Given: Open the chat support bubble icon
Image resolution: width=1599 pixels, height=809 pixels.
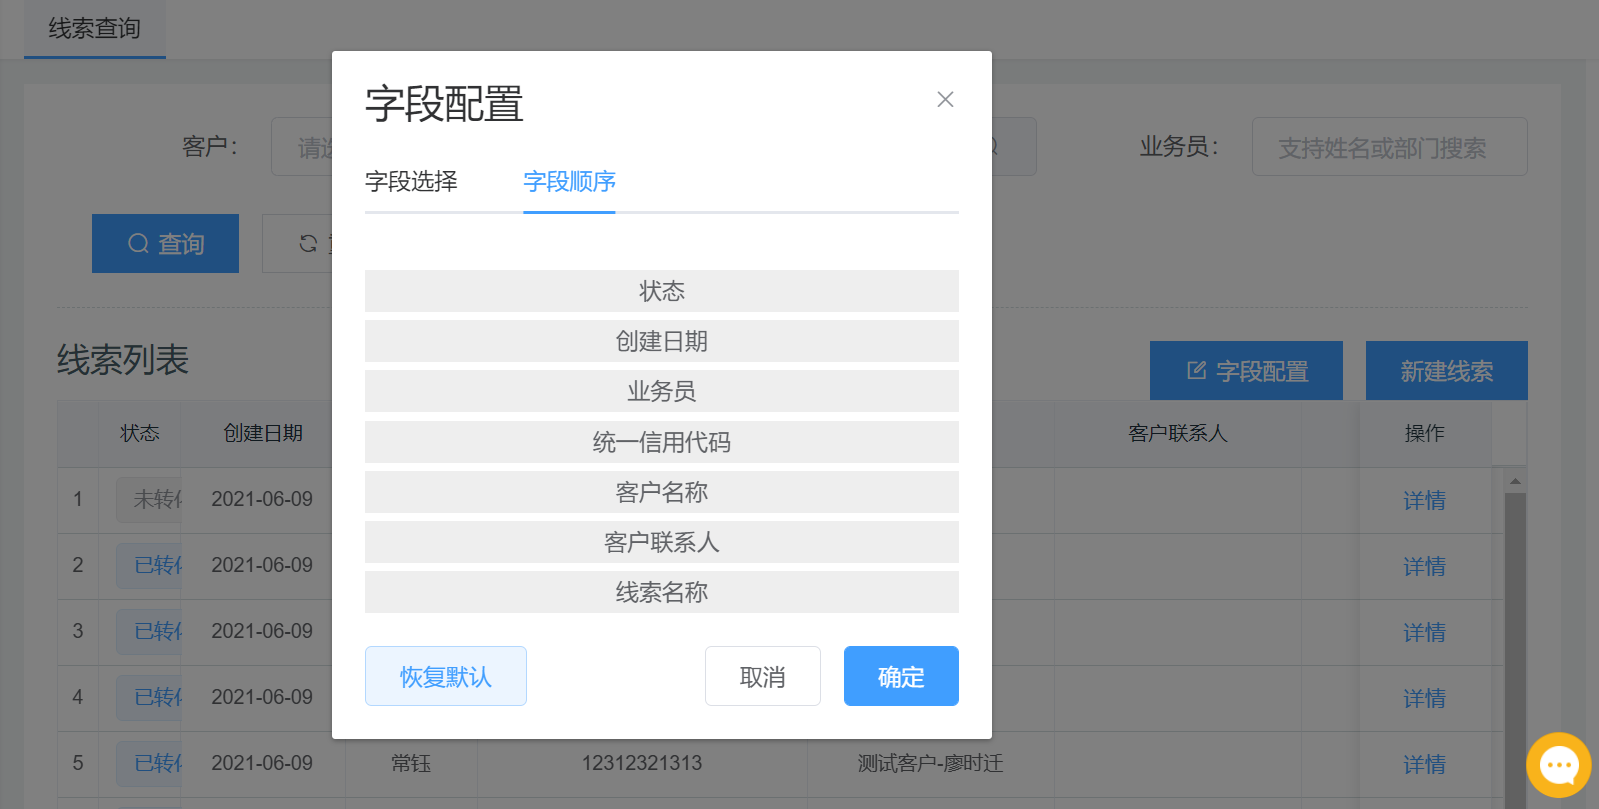Looking at the screenshot, I should pos(1558,765).
